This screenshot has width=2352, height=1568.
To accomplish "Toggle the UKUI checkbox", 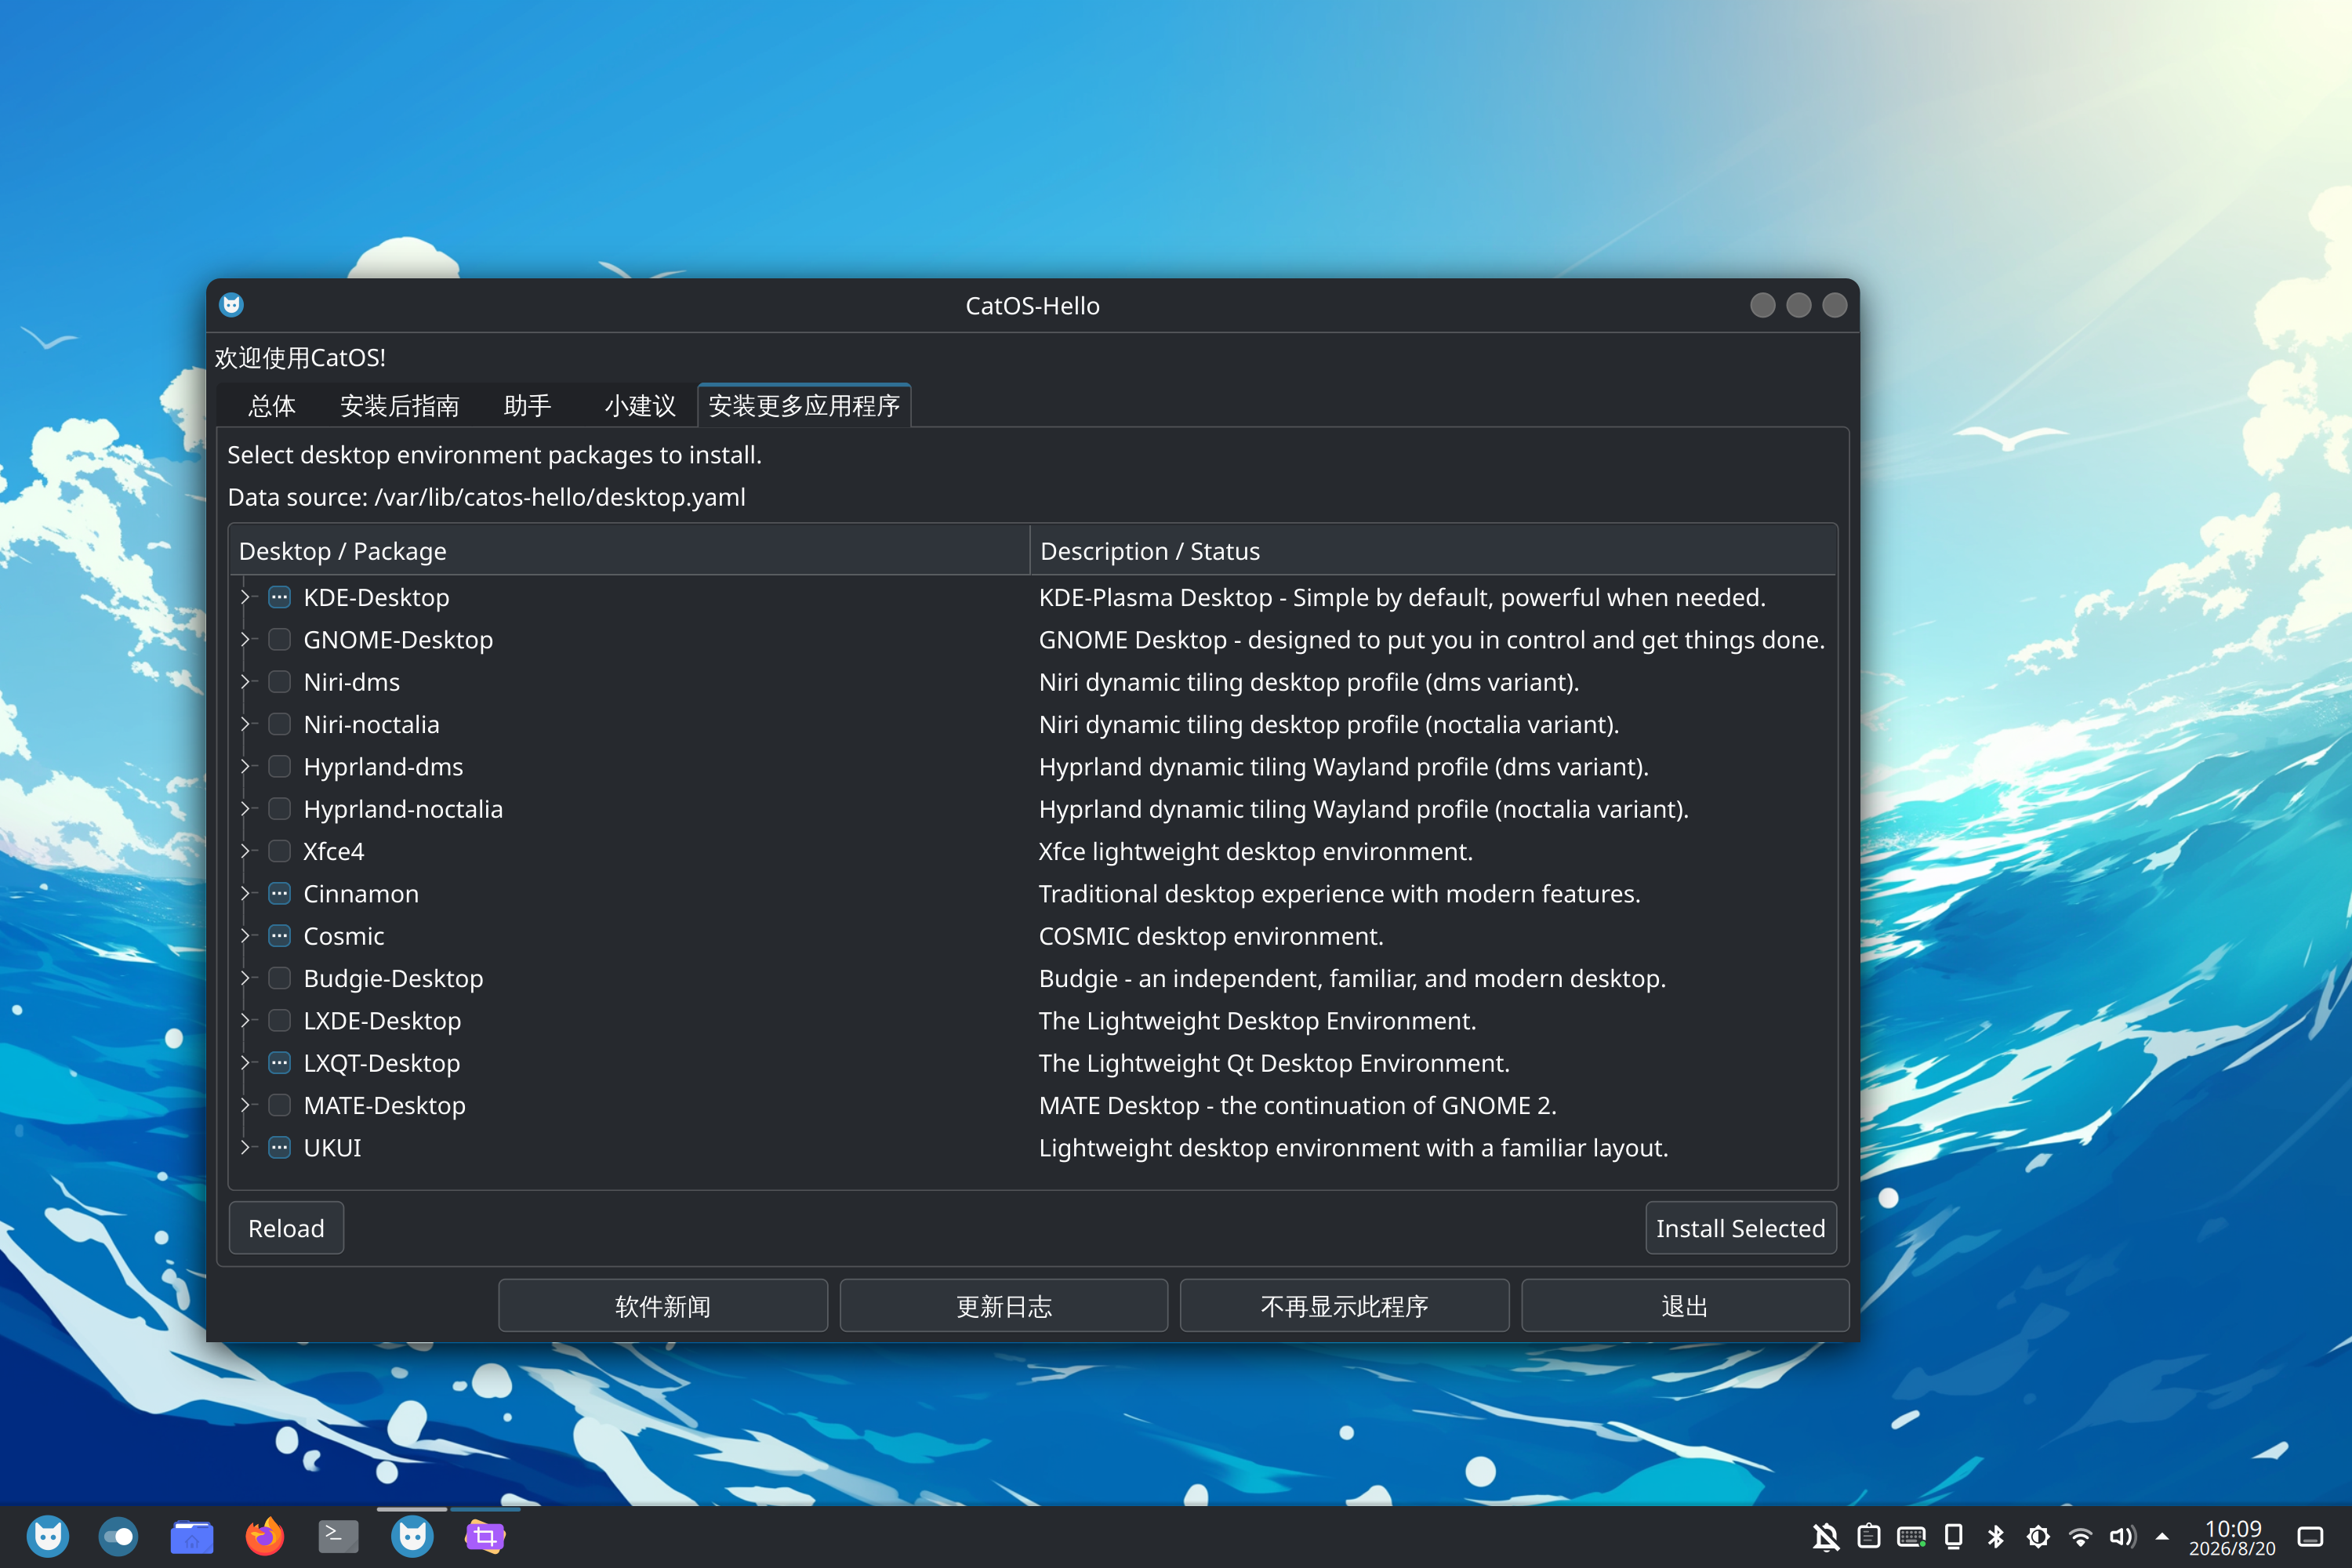I will tap(279, 1147).
